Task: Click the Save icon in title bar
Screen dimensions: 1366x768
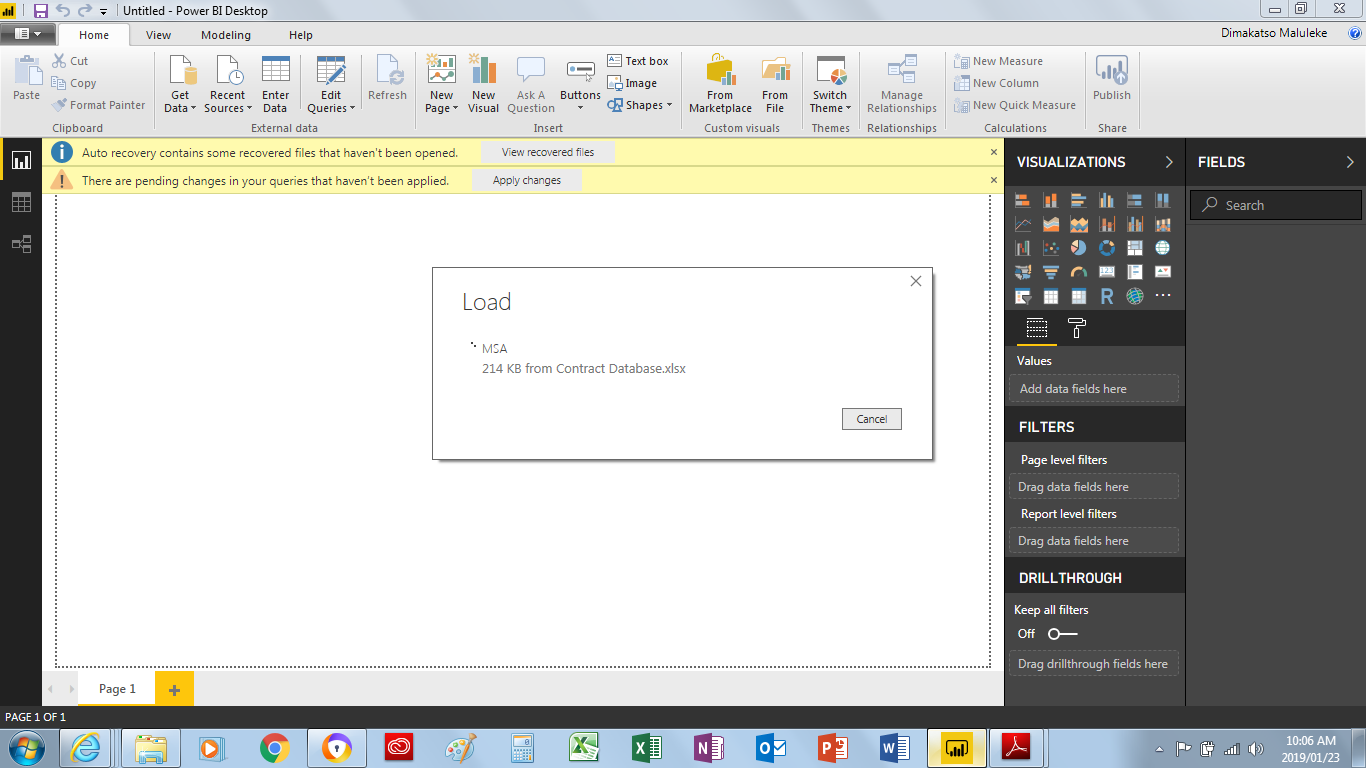Action: (x=41, y=10)
